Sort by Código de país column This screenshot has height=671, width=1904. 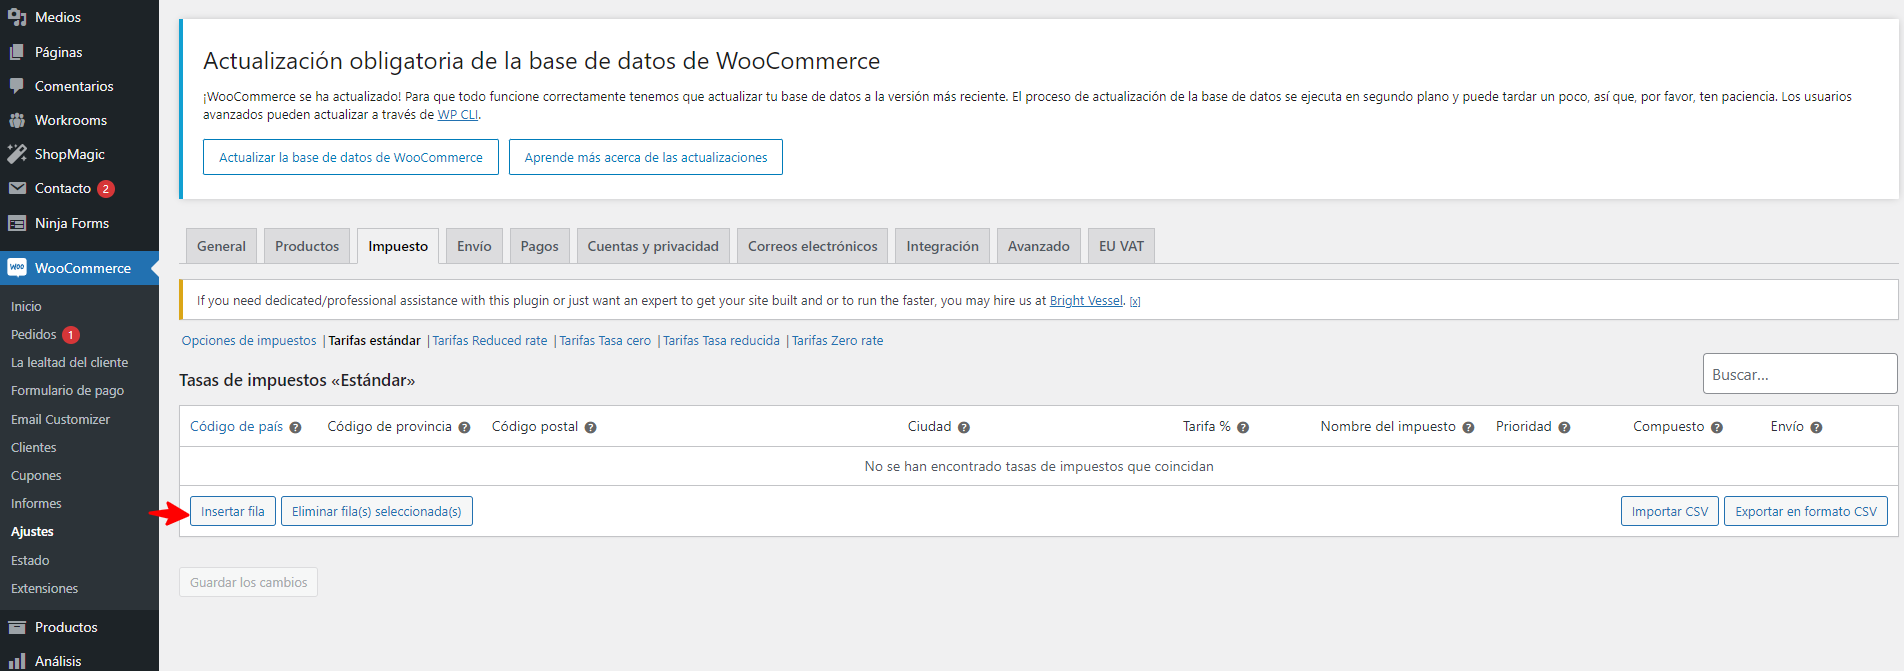click(236, 427)
